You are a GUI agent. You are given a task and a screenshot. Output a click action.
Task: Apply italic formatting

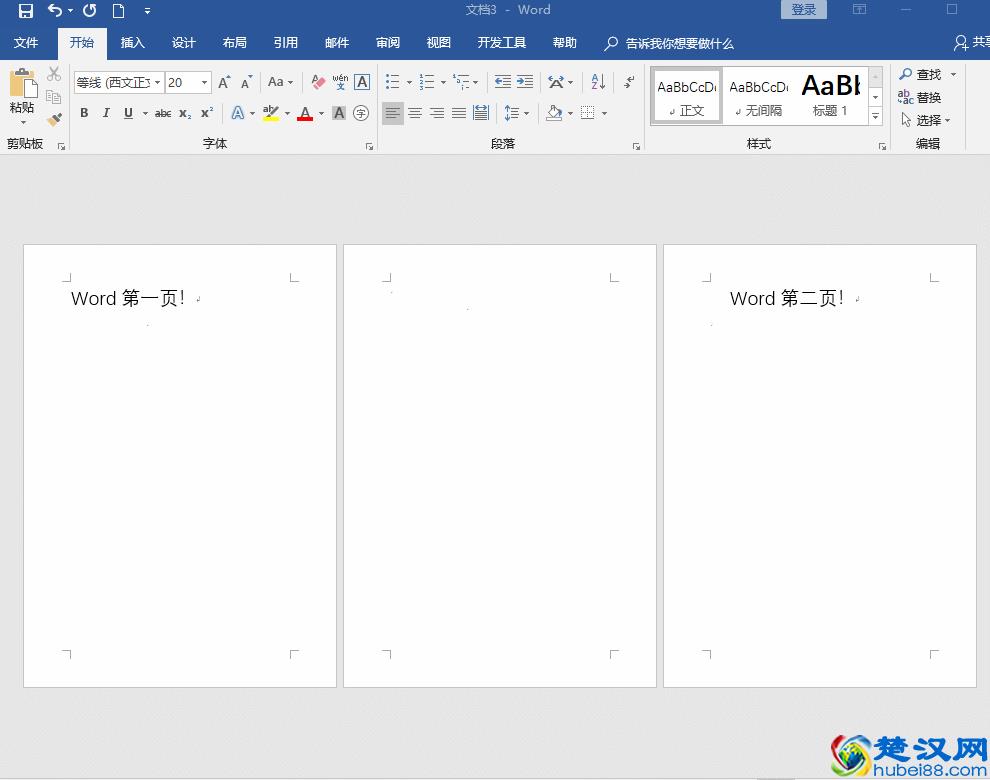106,113
